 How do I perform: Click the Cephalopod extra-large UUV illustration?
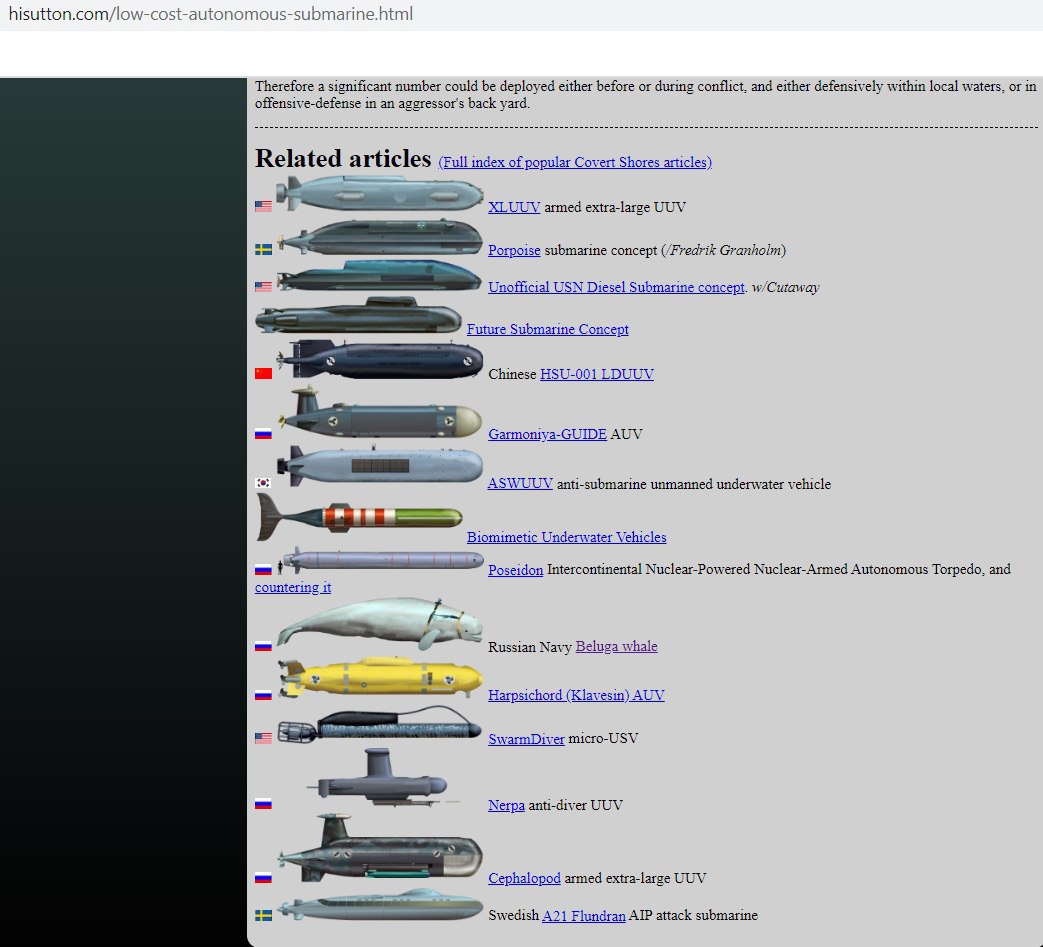pyautogui.click(x=379, y=849)
